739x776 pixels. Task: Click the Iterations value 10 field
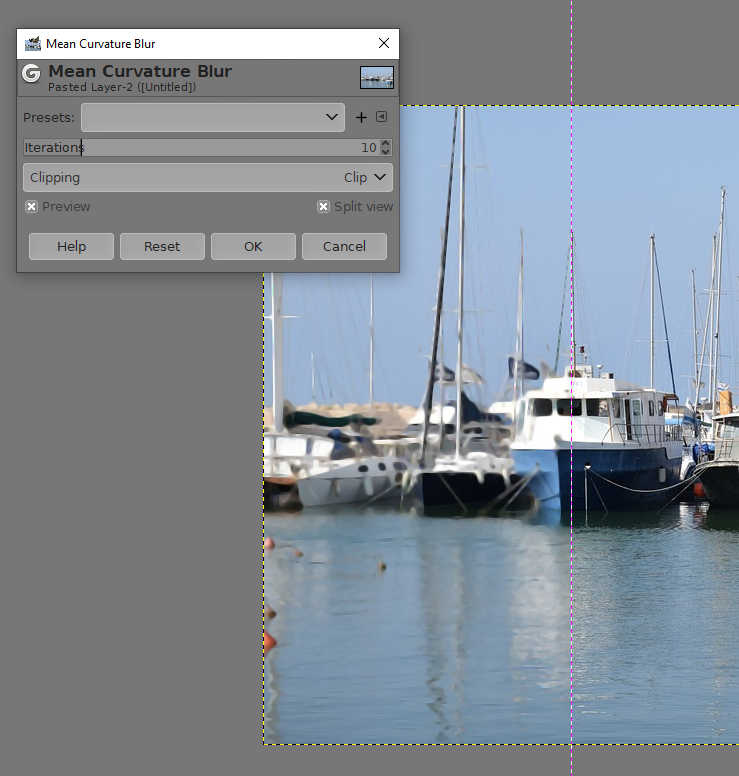tap(367, 147)
